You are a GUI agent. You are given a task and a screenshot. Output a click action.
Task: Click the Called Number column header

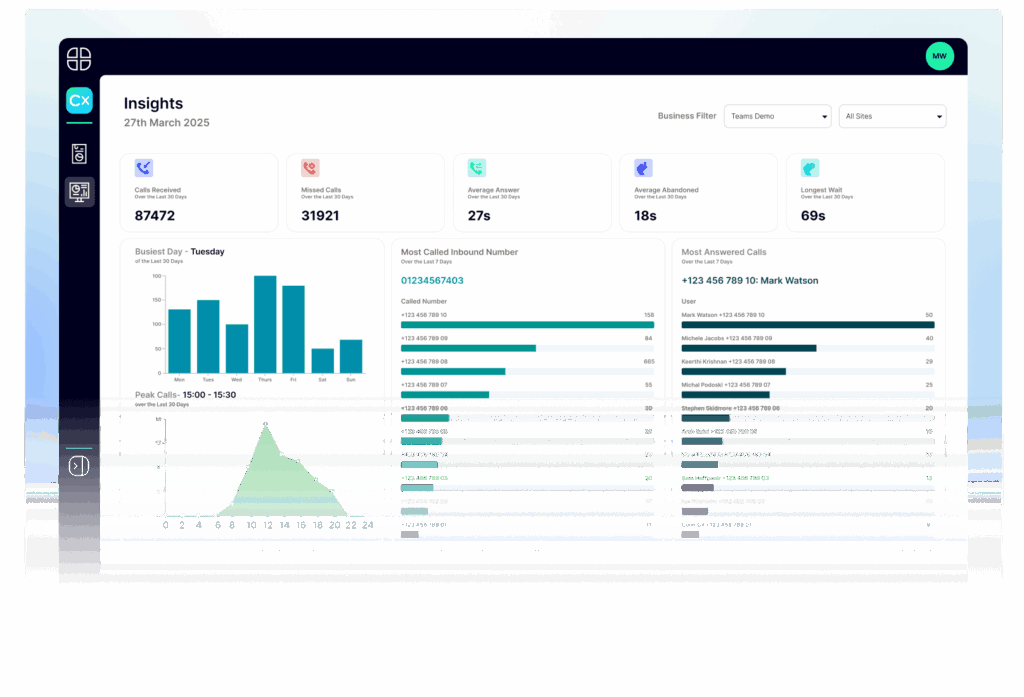(x=424, y=301)
